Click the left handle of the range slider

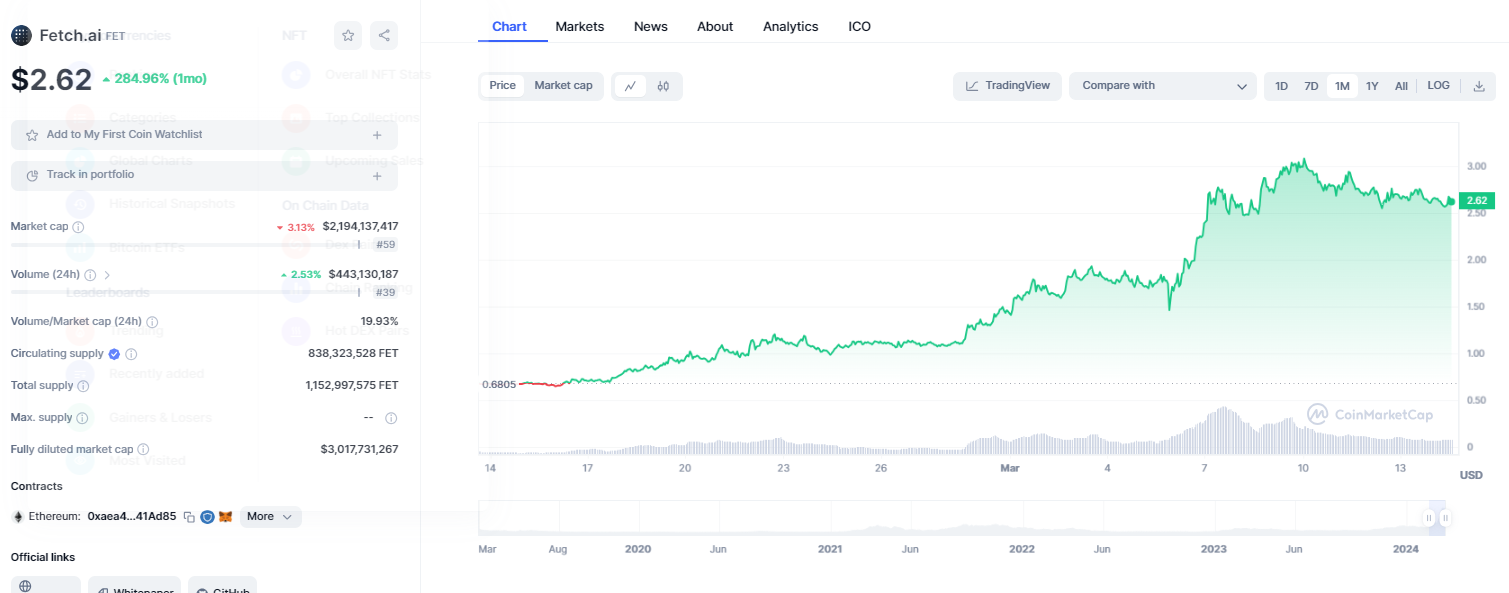(x=1429, y=517)
